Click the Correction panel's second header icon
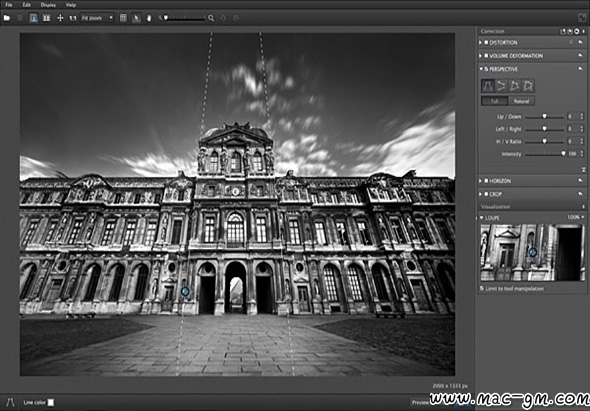The height and width of the screenshot is (411, 590). click(x=569, y=32)
